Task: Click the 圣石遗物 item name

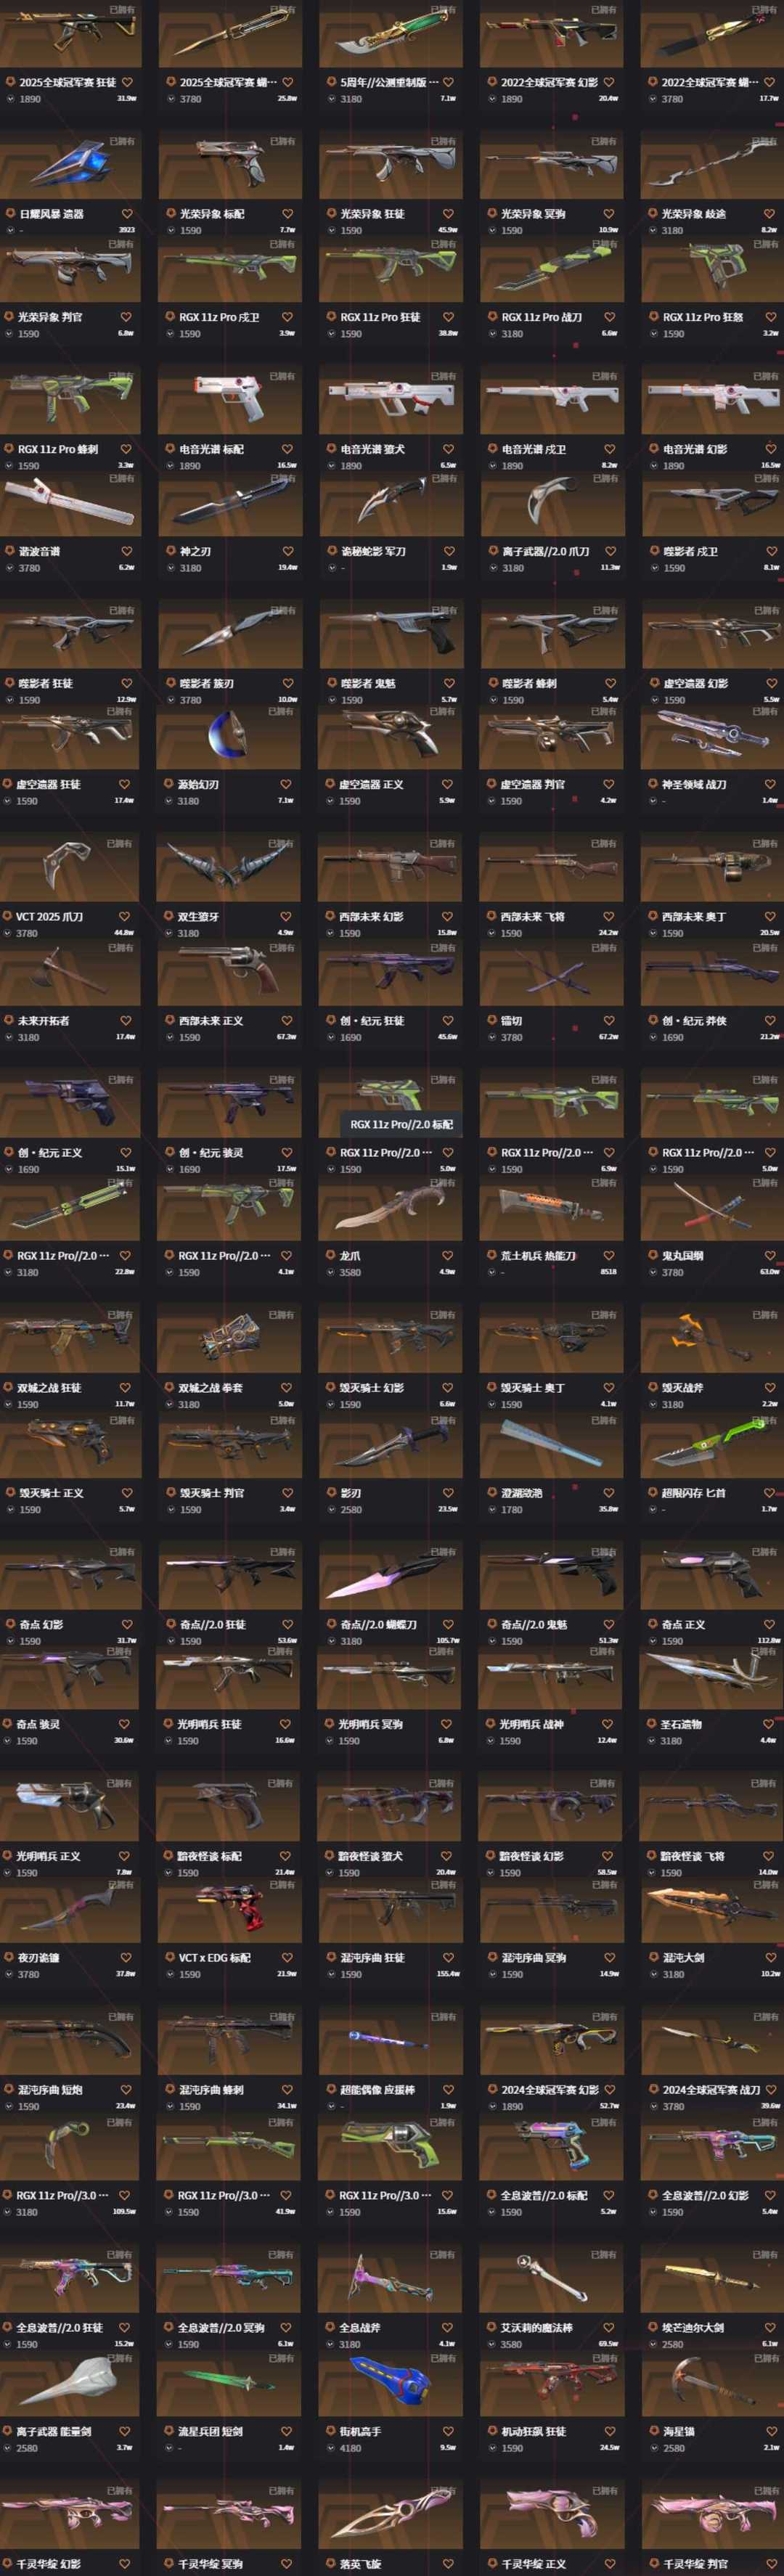Action: pyautogui.click(x=682, y=1724)
